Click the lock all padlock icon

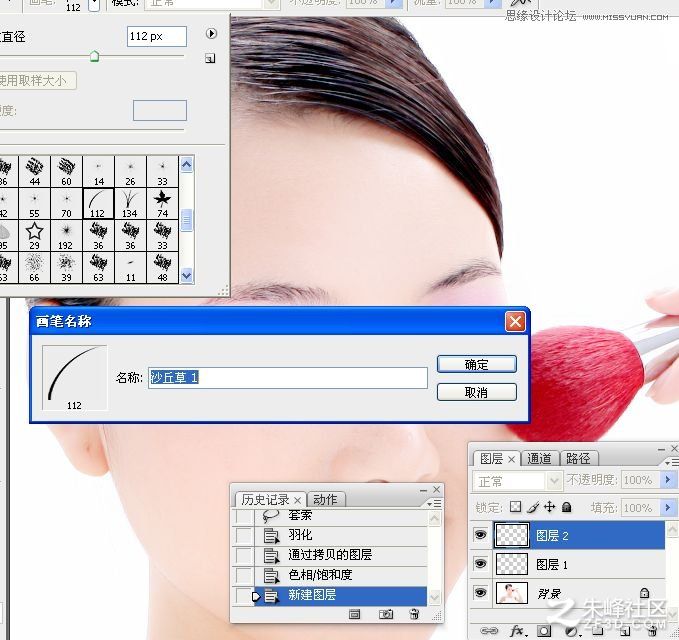(566, 507)
